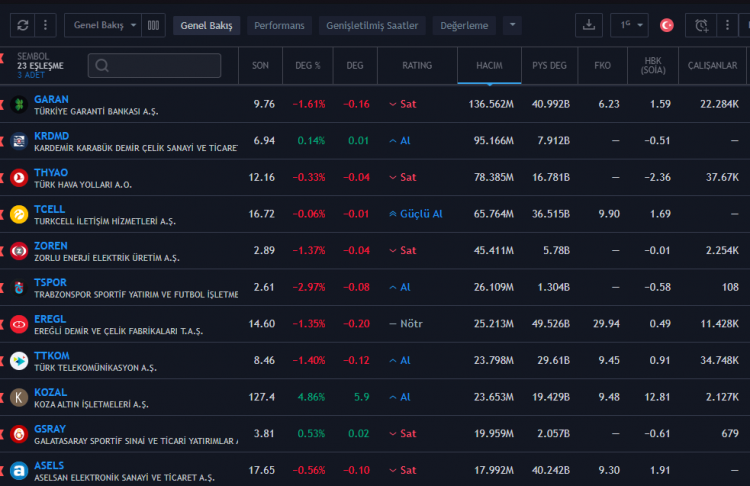Open the THYAO ticker link
Image resolution: width=750 pixels, height=486 pixels.
click(51, 173)
